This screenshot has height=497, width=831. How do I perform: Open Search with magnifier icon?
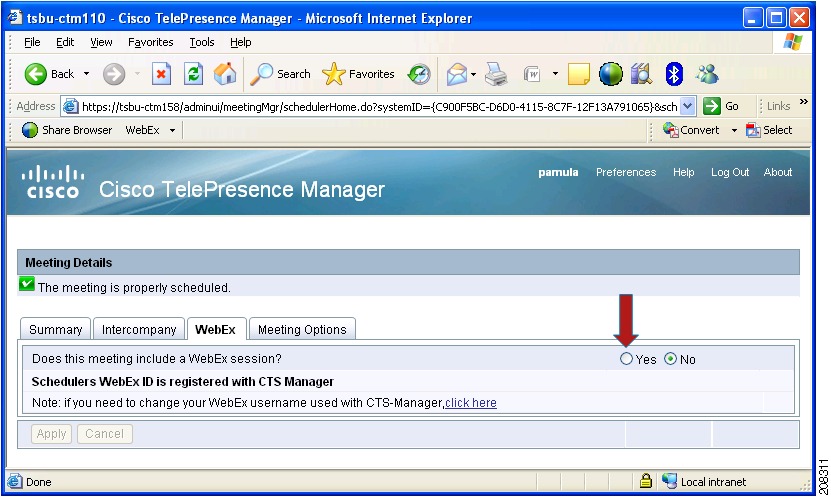[261, 74]
